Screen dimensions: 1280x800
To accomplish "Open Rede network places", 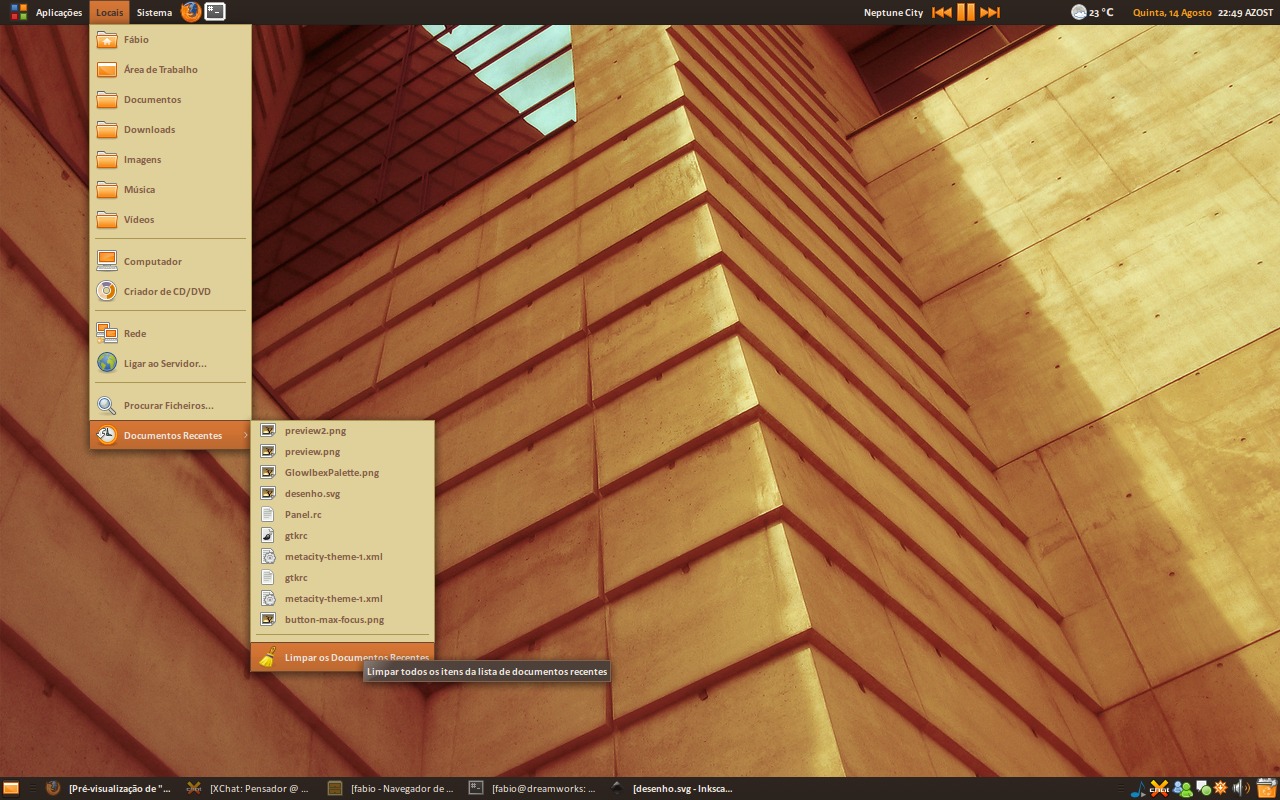I will pos(170,334).
